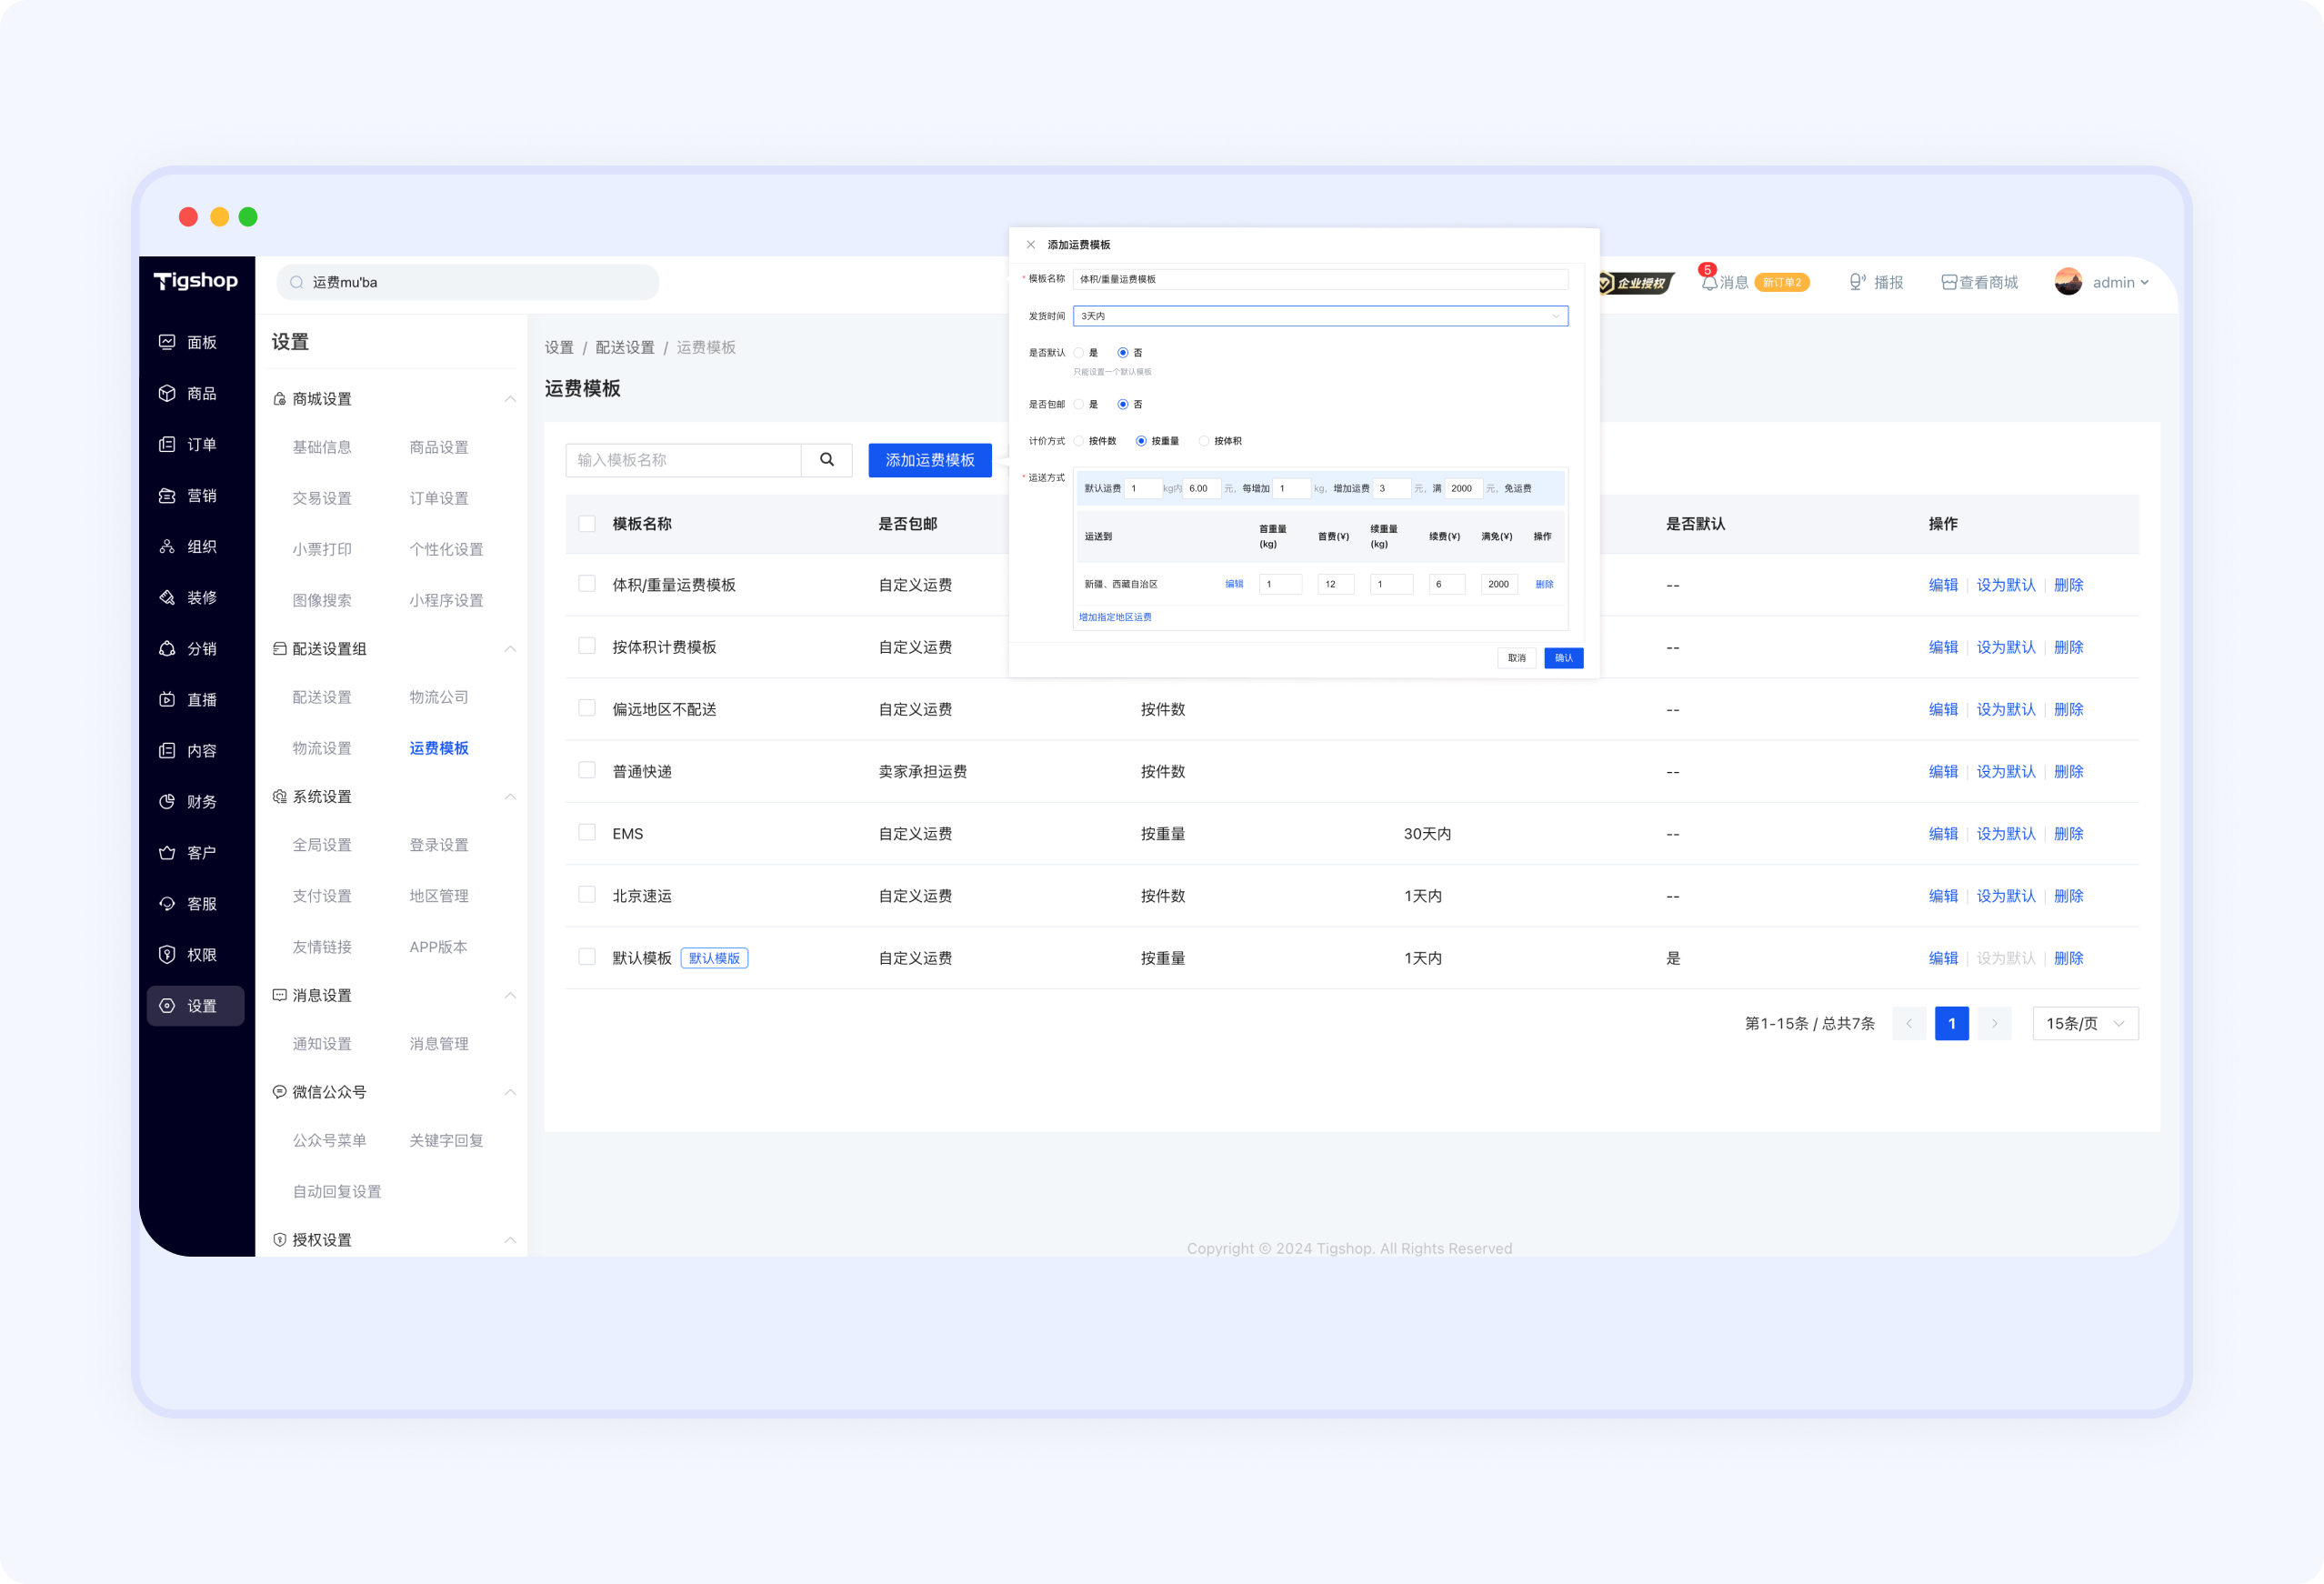
Task: Go to 订单 orders sidebar icon
Action: pyautogui.click(x=167, y=444)
